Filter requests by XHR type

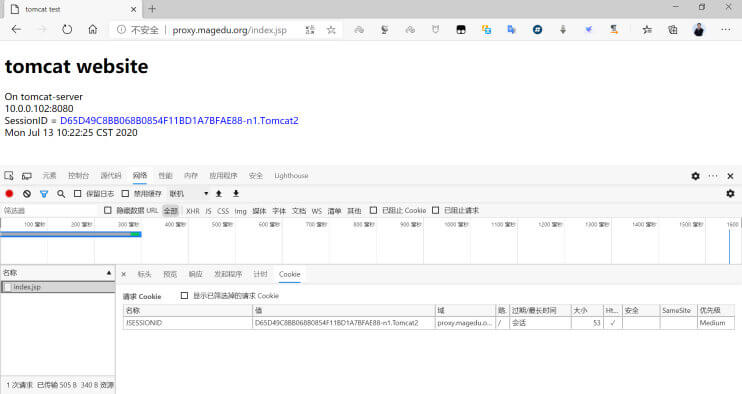point(193,211)
